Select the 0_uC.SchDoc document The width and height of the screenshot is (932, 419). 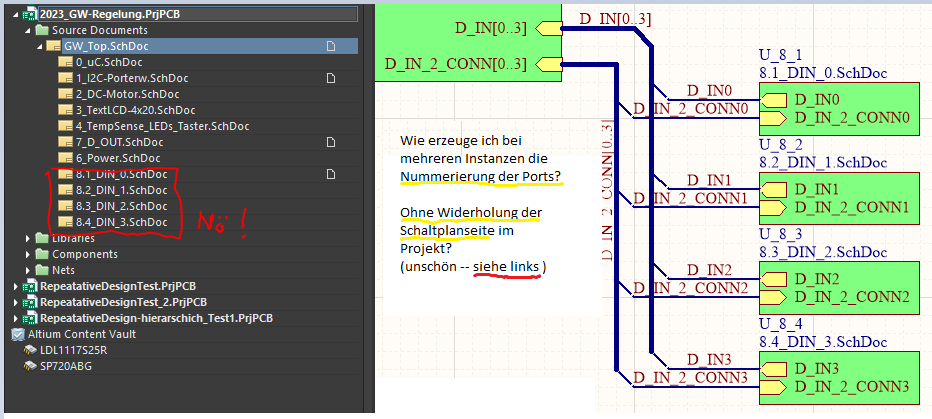tap(109, 62)
